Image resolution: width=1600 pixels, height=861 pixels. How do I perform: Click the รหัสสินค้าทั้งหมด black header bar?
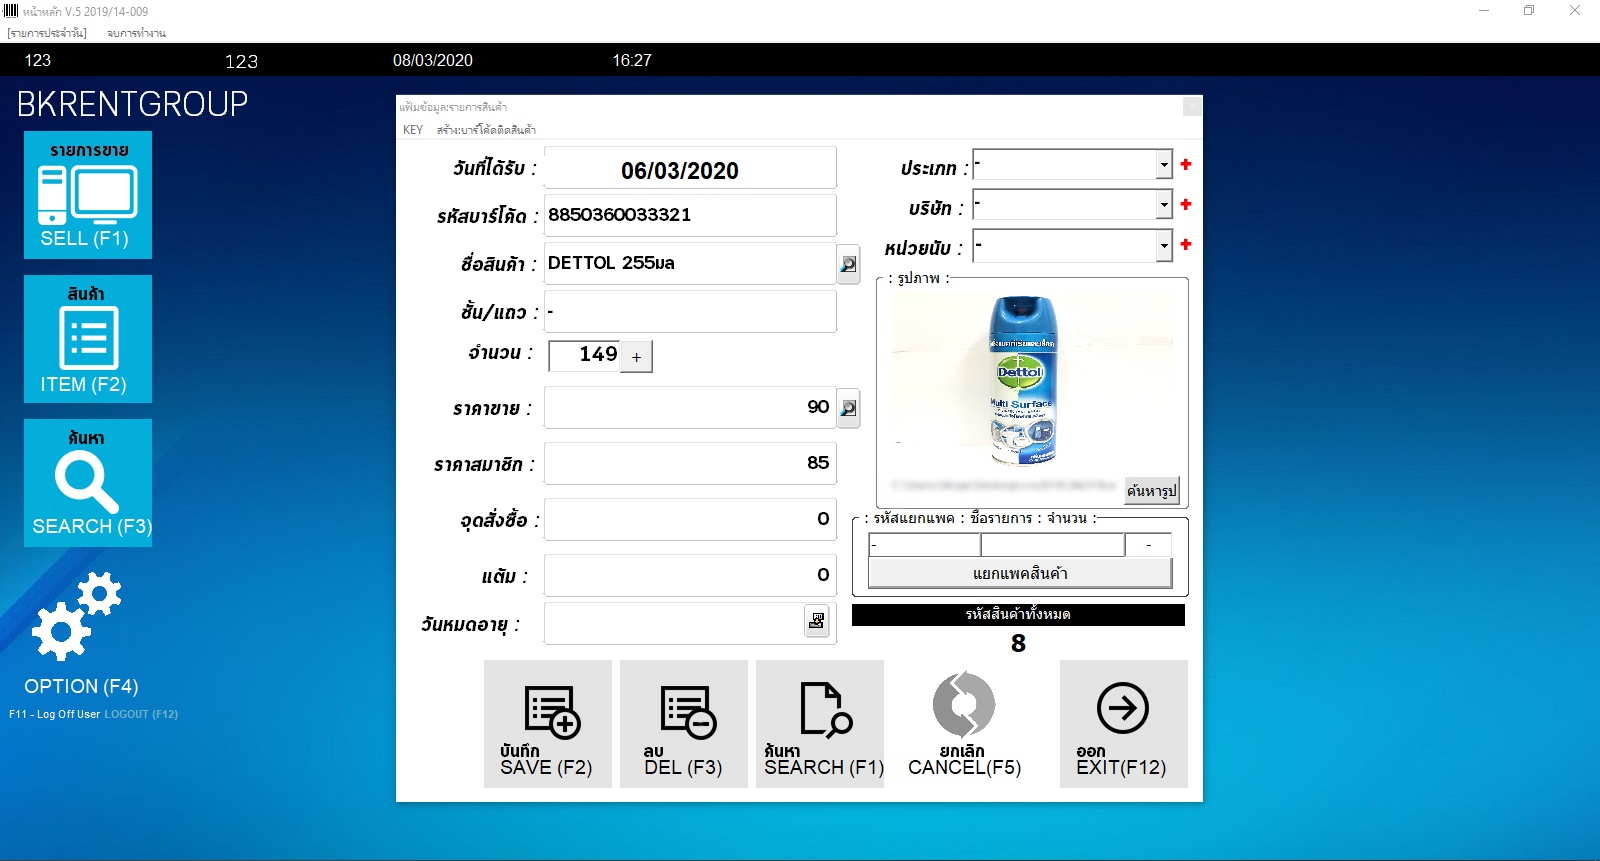(1018, 614)
